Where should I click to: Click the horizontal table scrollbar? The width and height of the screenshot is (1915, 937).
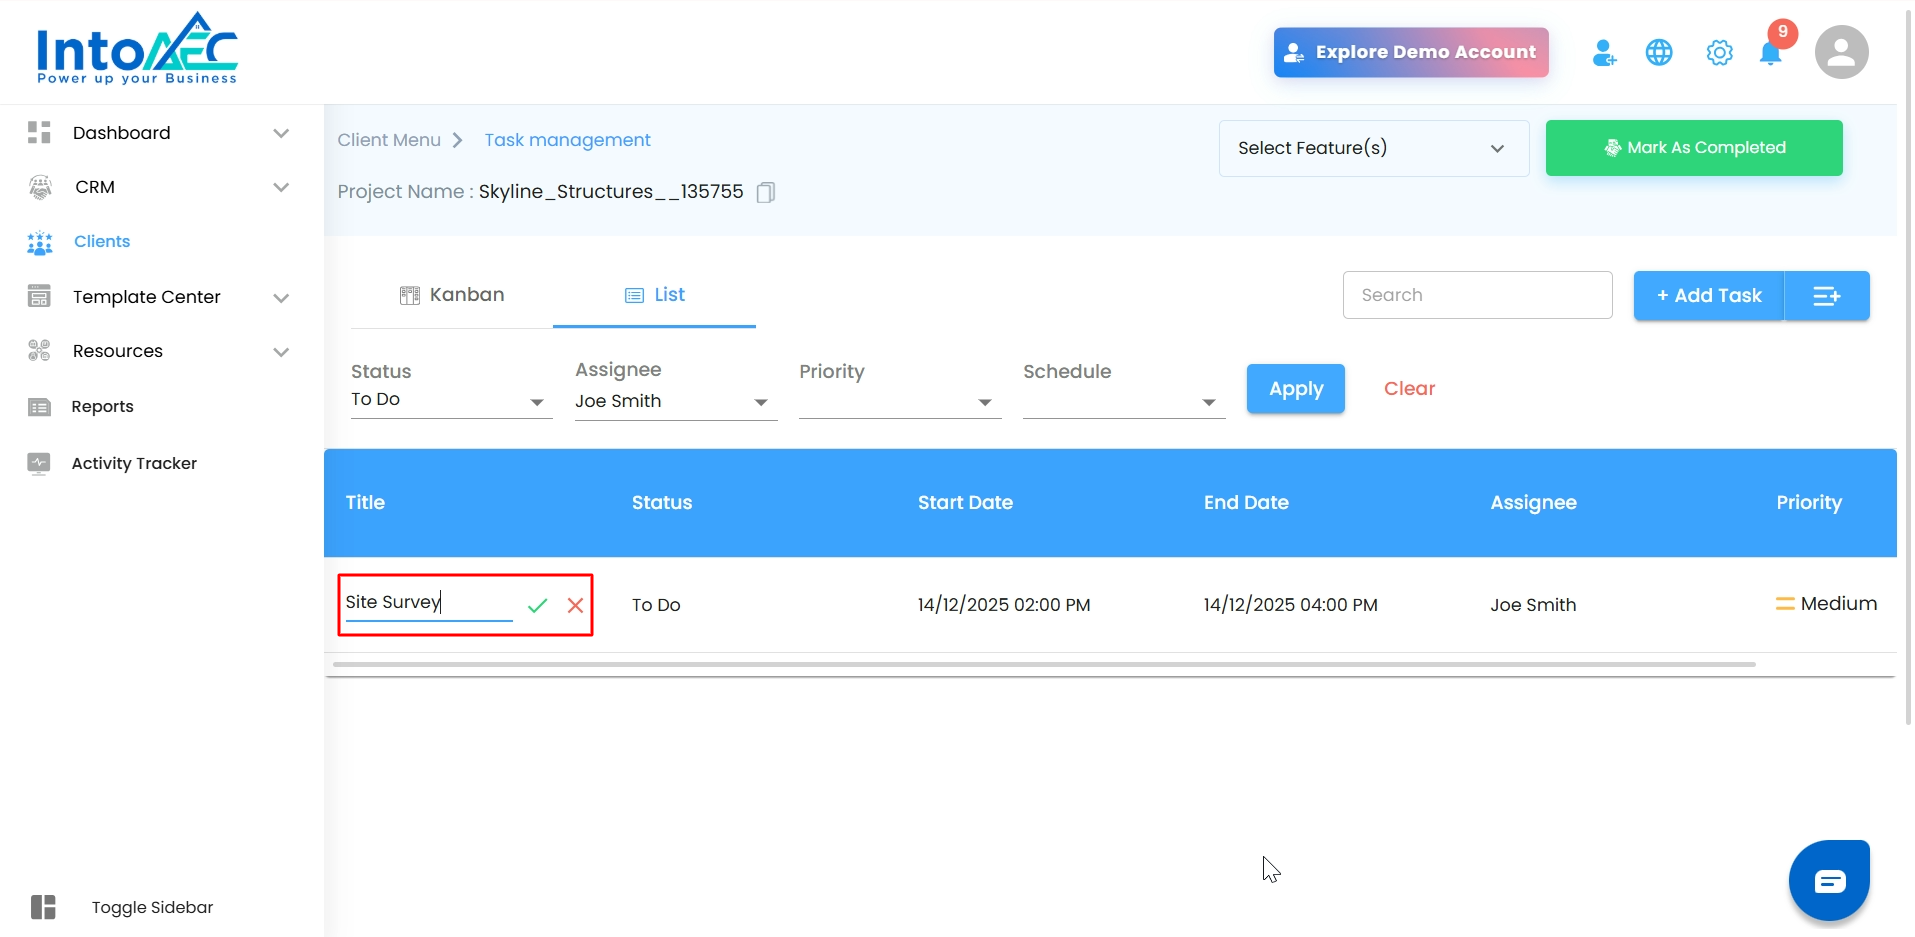click(1044, 664)
